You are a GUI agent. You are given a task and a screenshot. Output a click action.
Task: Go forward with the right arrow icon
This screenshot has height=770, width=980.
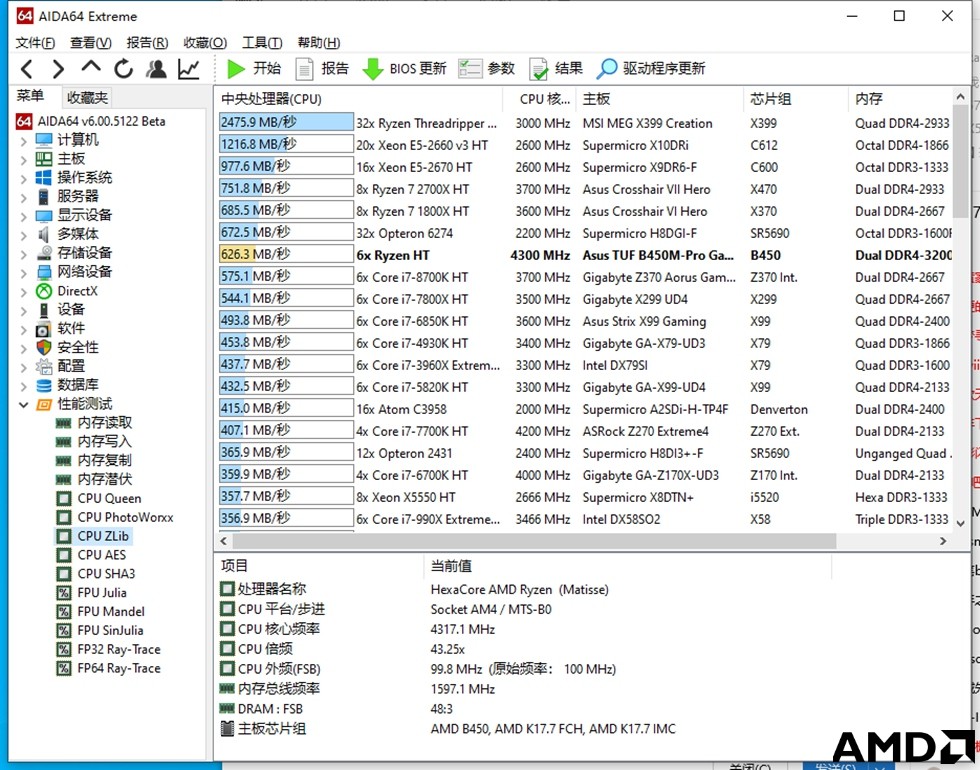pos(58,68)
